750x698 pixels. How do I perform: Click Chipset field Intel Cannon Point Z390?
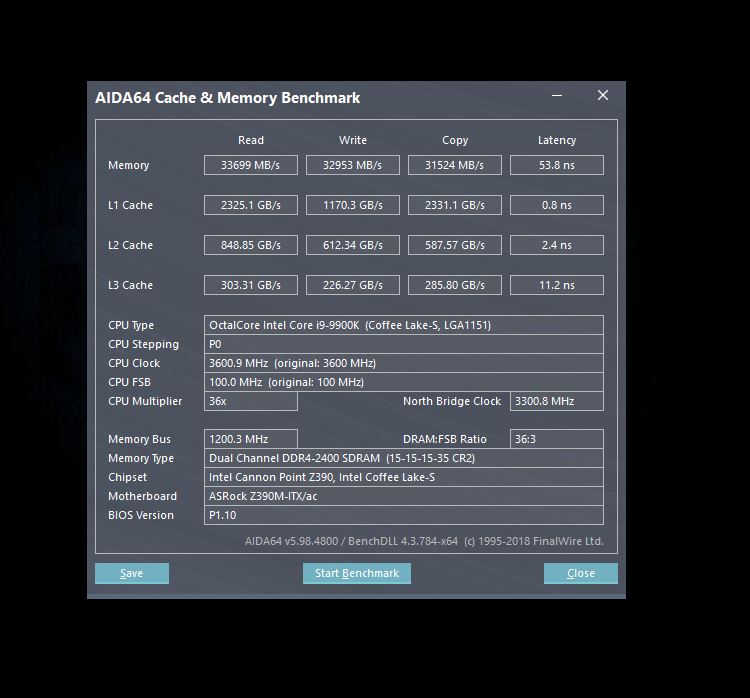(x=404, y=477)
